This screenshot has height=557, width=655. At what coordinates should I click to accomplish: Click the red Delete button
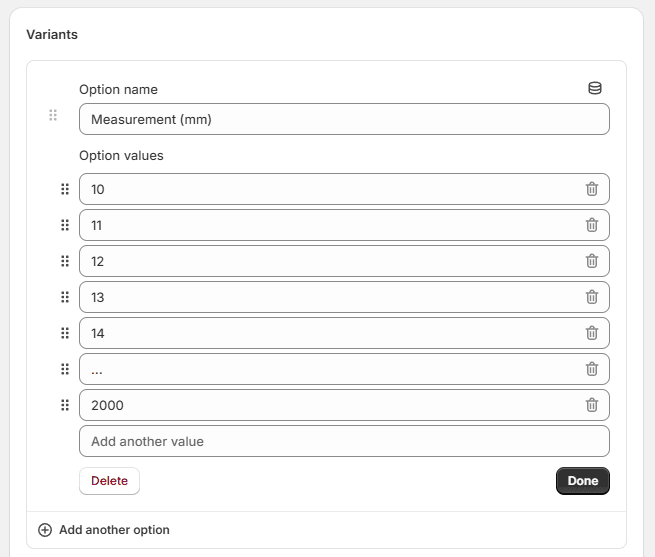pos(109,481)
